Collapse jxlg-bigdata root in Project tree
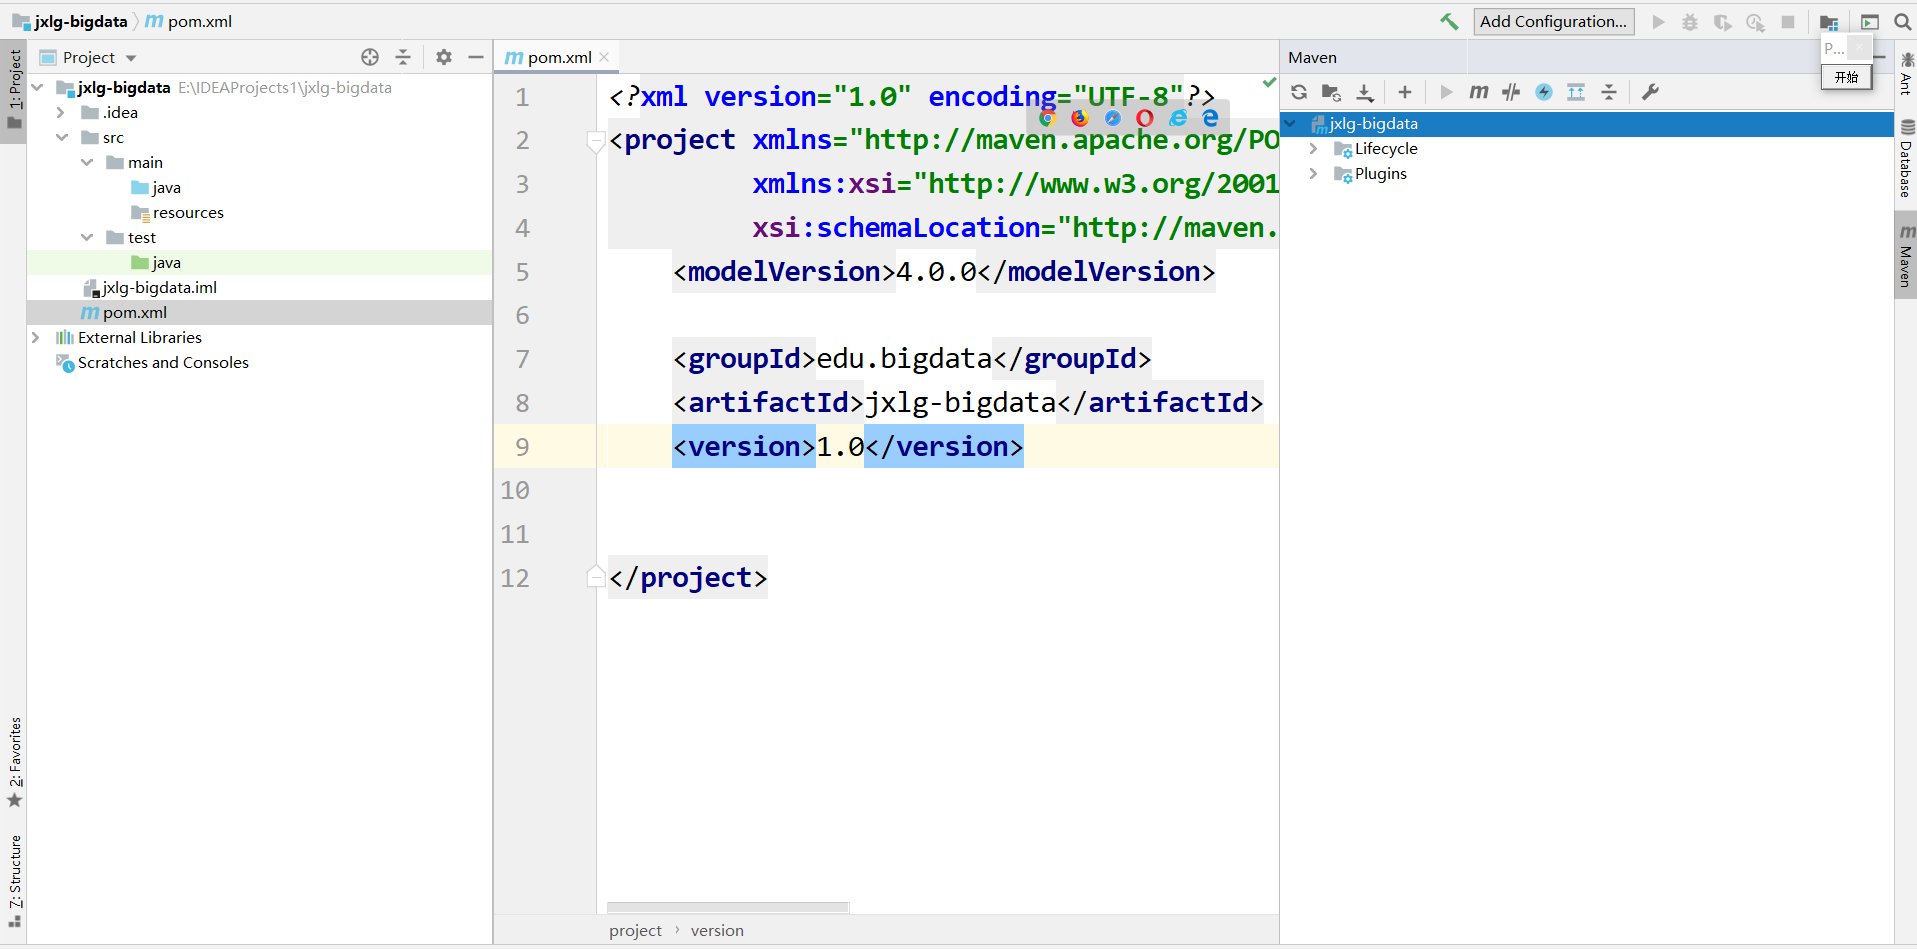This screenshot has height=949, width=1917. (37, 88)
